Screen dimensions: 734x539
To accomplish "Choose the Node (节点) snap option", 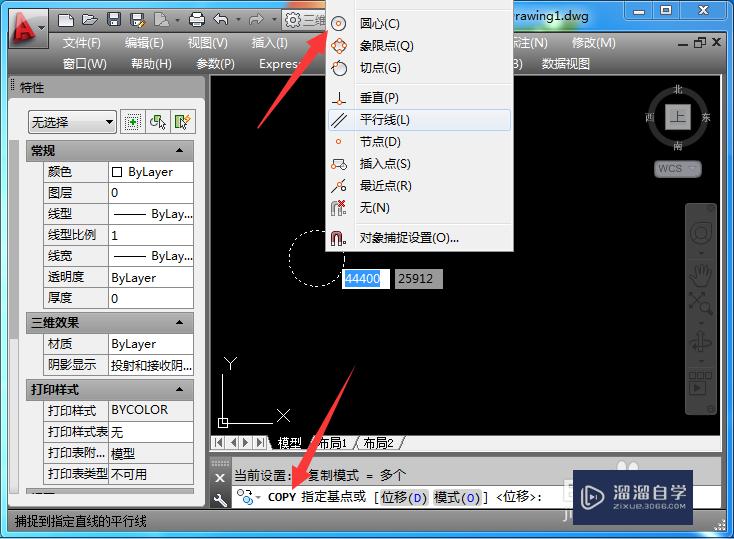I will [x=419, y=141].
